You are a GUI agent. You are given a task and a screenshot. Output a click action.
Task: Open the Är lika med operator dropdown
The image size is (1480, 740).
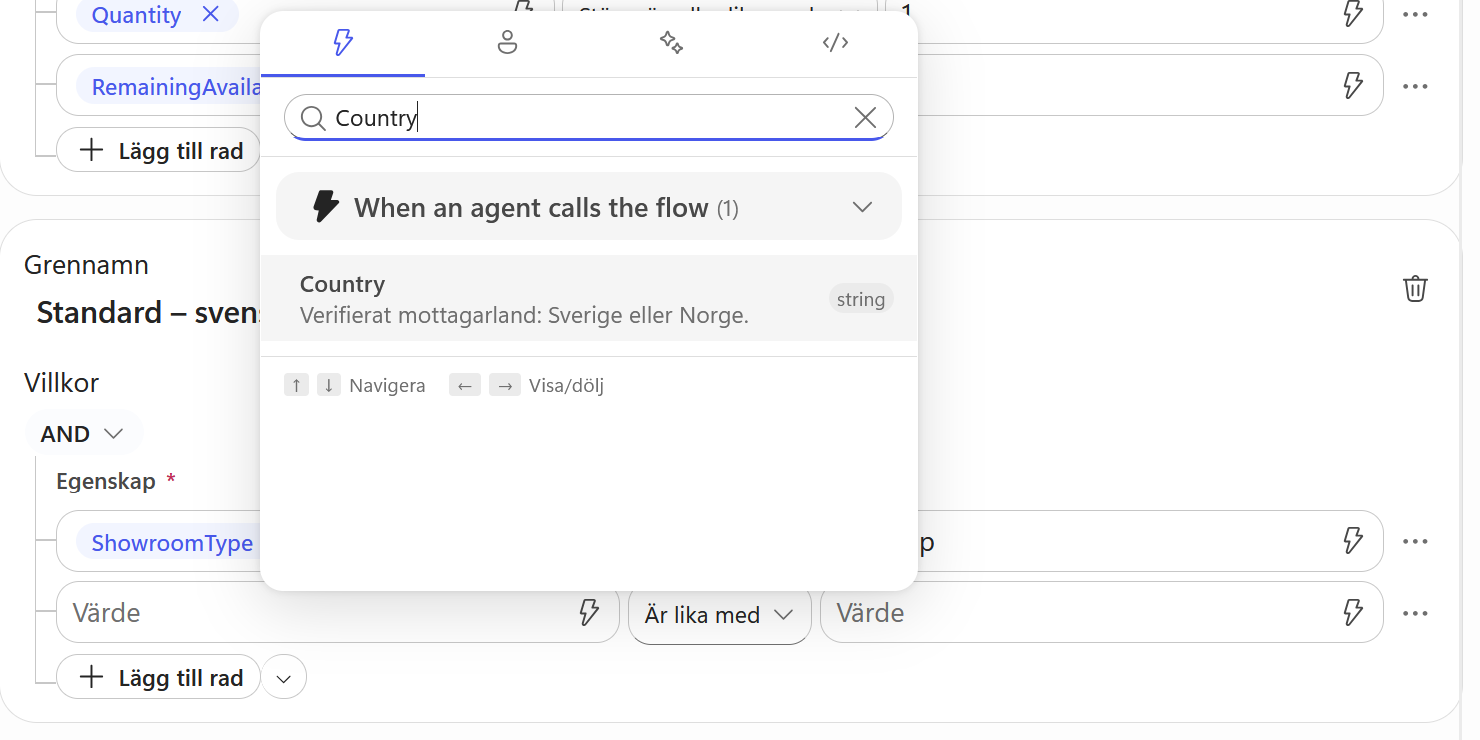click(719, 614)
